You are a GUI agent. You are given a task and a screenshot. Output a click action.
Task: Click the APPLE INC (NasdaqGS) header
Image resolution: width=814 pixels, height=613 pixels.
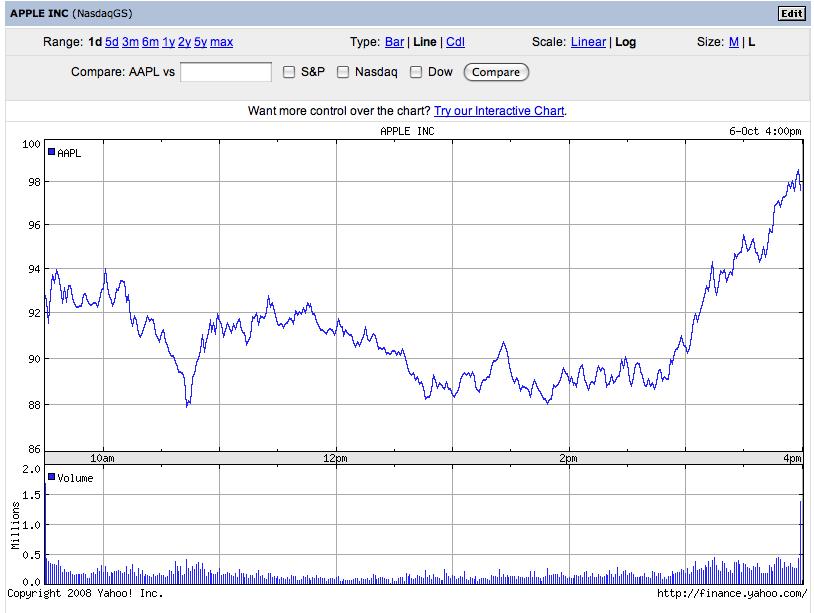coord(71,13)
